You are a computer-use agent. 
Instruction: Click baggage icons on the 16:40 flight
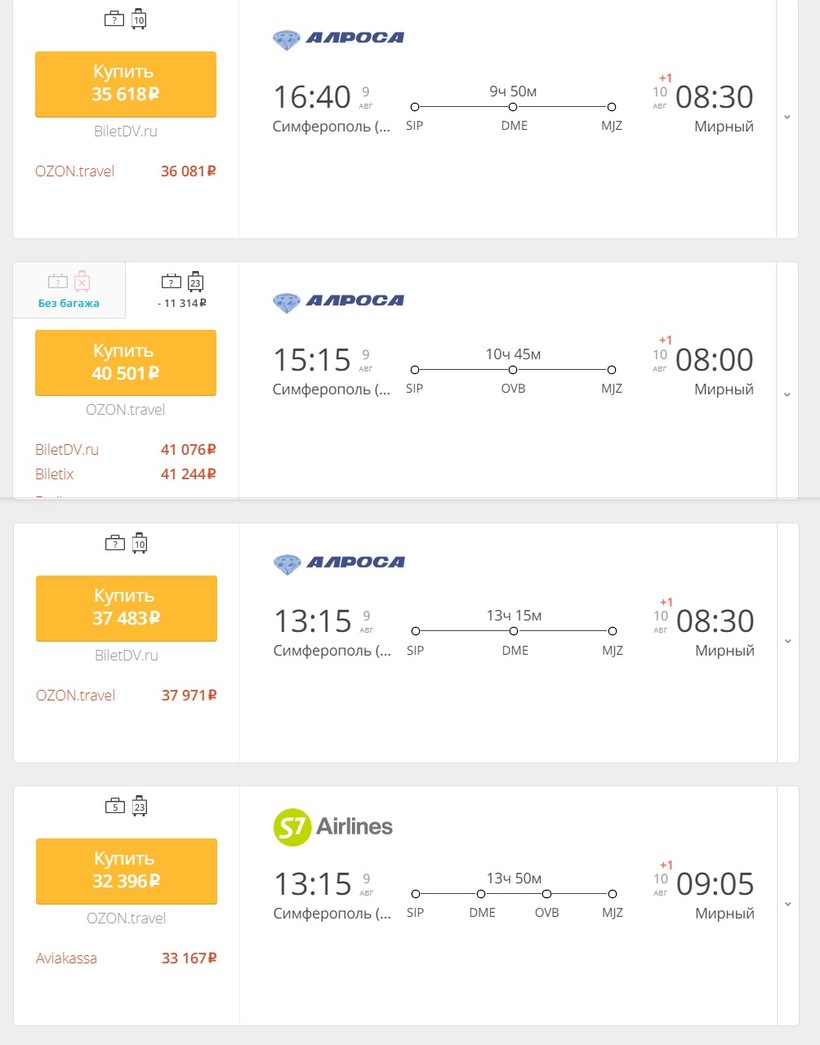pyautogui.click(x=126, y=19)
